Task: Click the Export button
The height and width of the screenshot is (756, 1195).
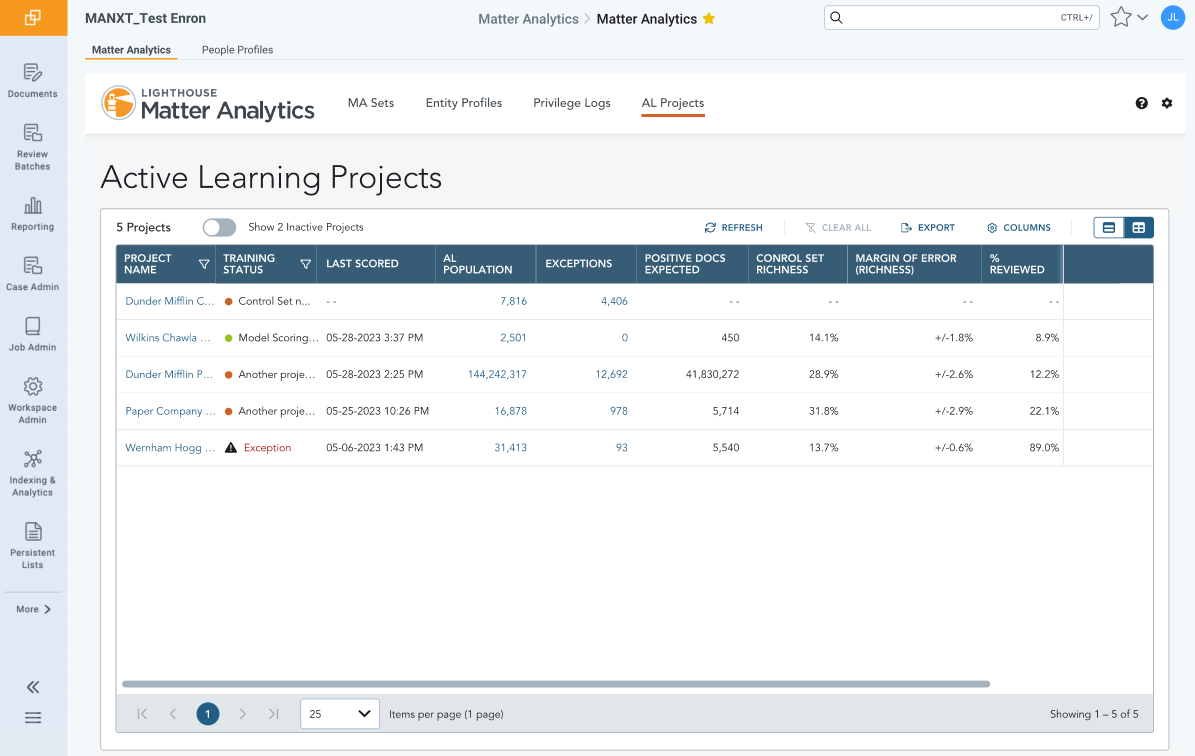Action: [x=927, y=227]
